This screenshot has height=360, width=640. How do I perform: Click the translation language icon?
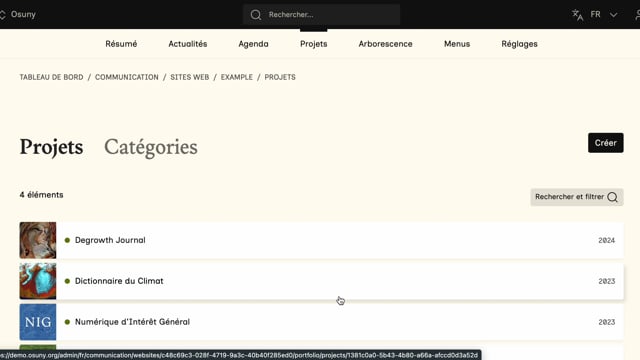pos(578,15)
